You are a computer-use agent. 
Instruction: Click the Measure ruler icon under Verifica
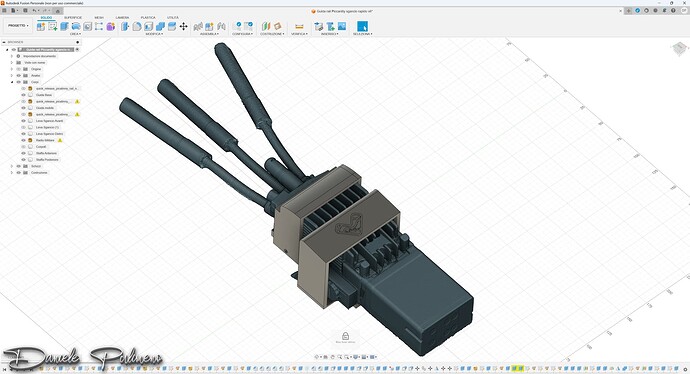[299, 26]
